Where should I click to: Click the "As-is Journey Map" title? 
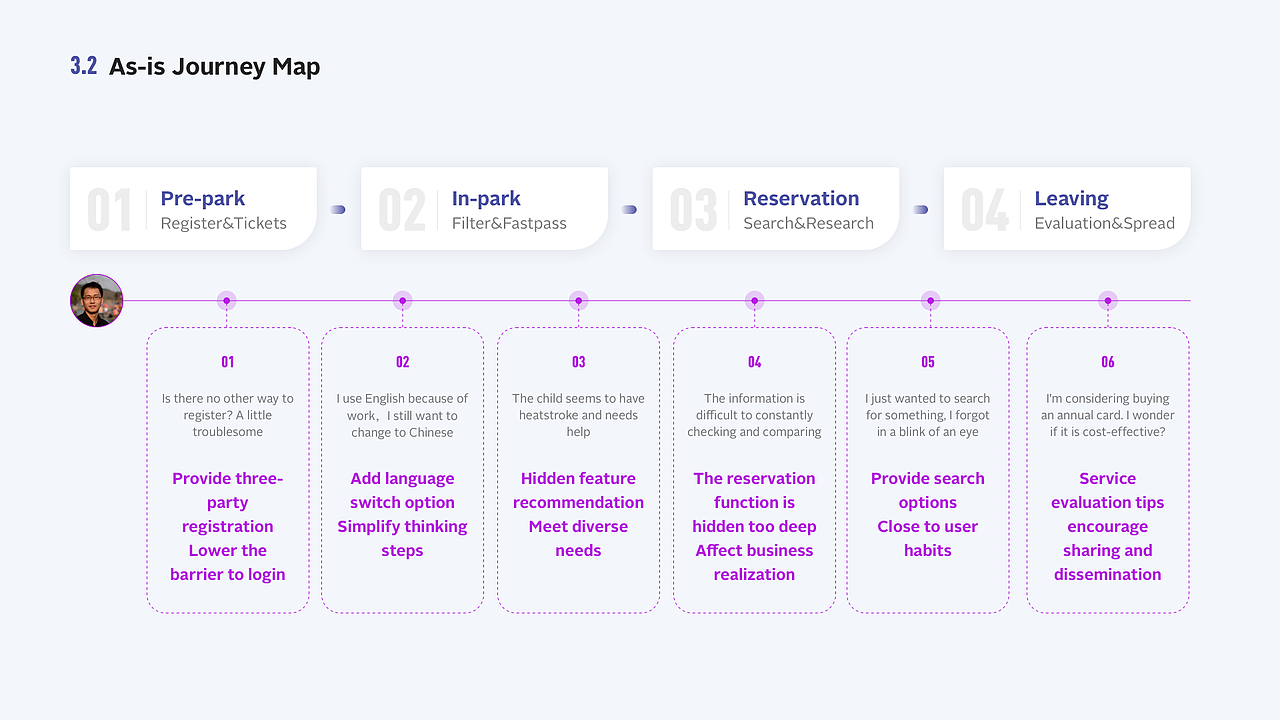pos(214,67)
